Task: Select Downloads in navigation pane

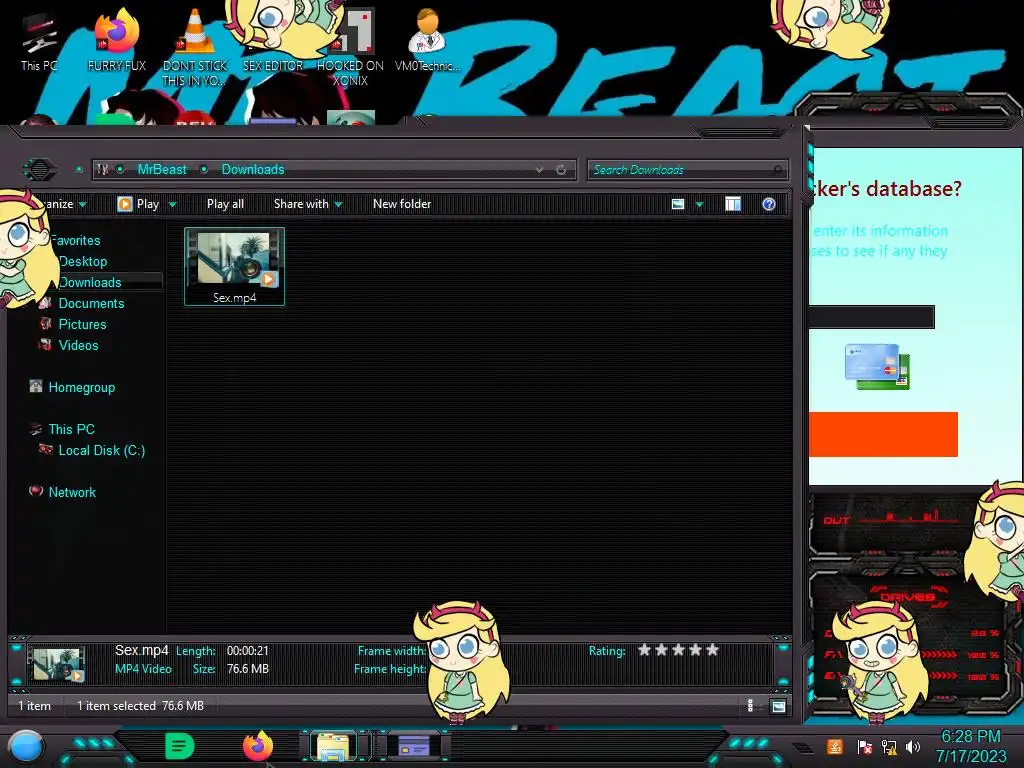Action: [90, 282]
